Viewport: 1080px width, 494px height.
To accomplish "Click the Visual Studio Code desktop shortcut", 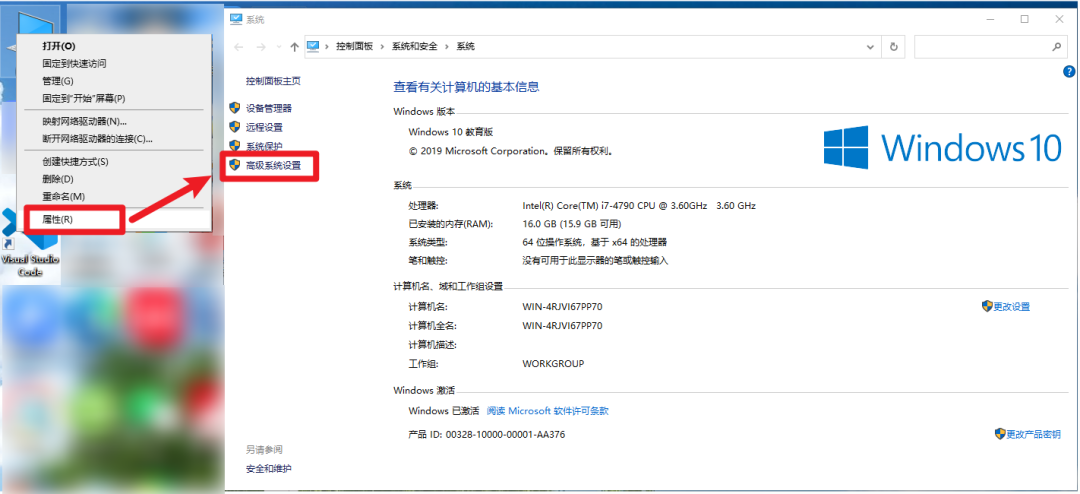I will coord(31,245).
